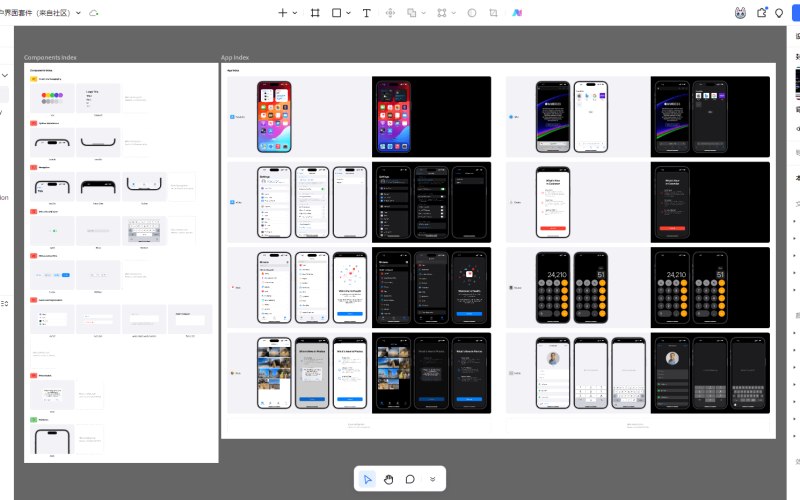Image resolution: width=800 pixels, height=500 pixels.
Task: Click the auto layout toolbar icon
Action: 442,13
